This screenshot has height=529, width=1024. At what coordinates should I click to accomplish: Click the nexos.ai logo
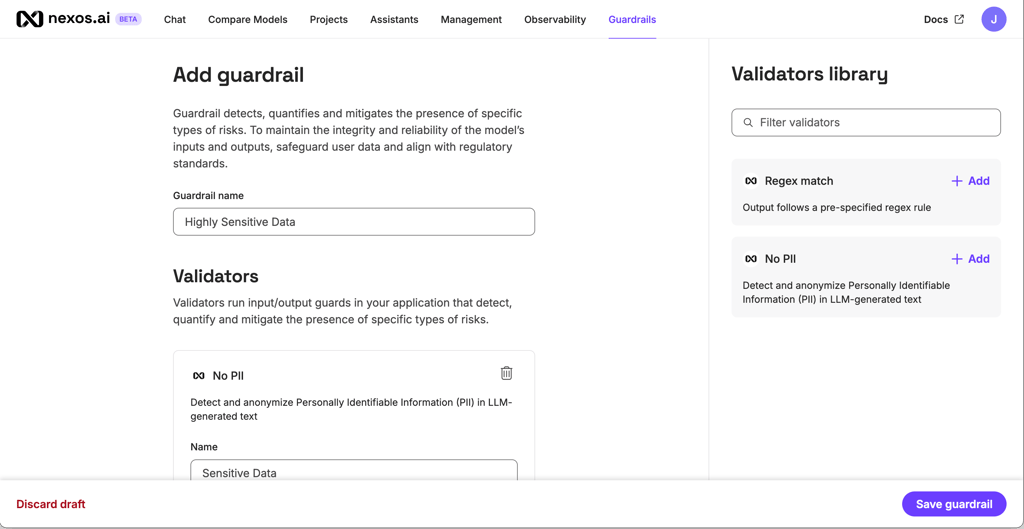(63, 19)
